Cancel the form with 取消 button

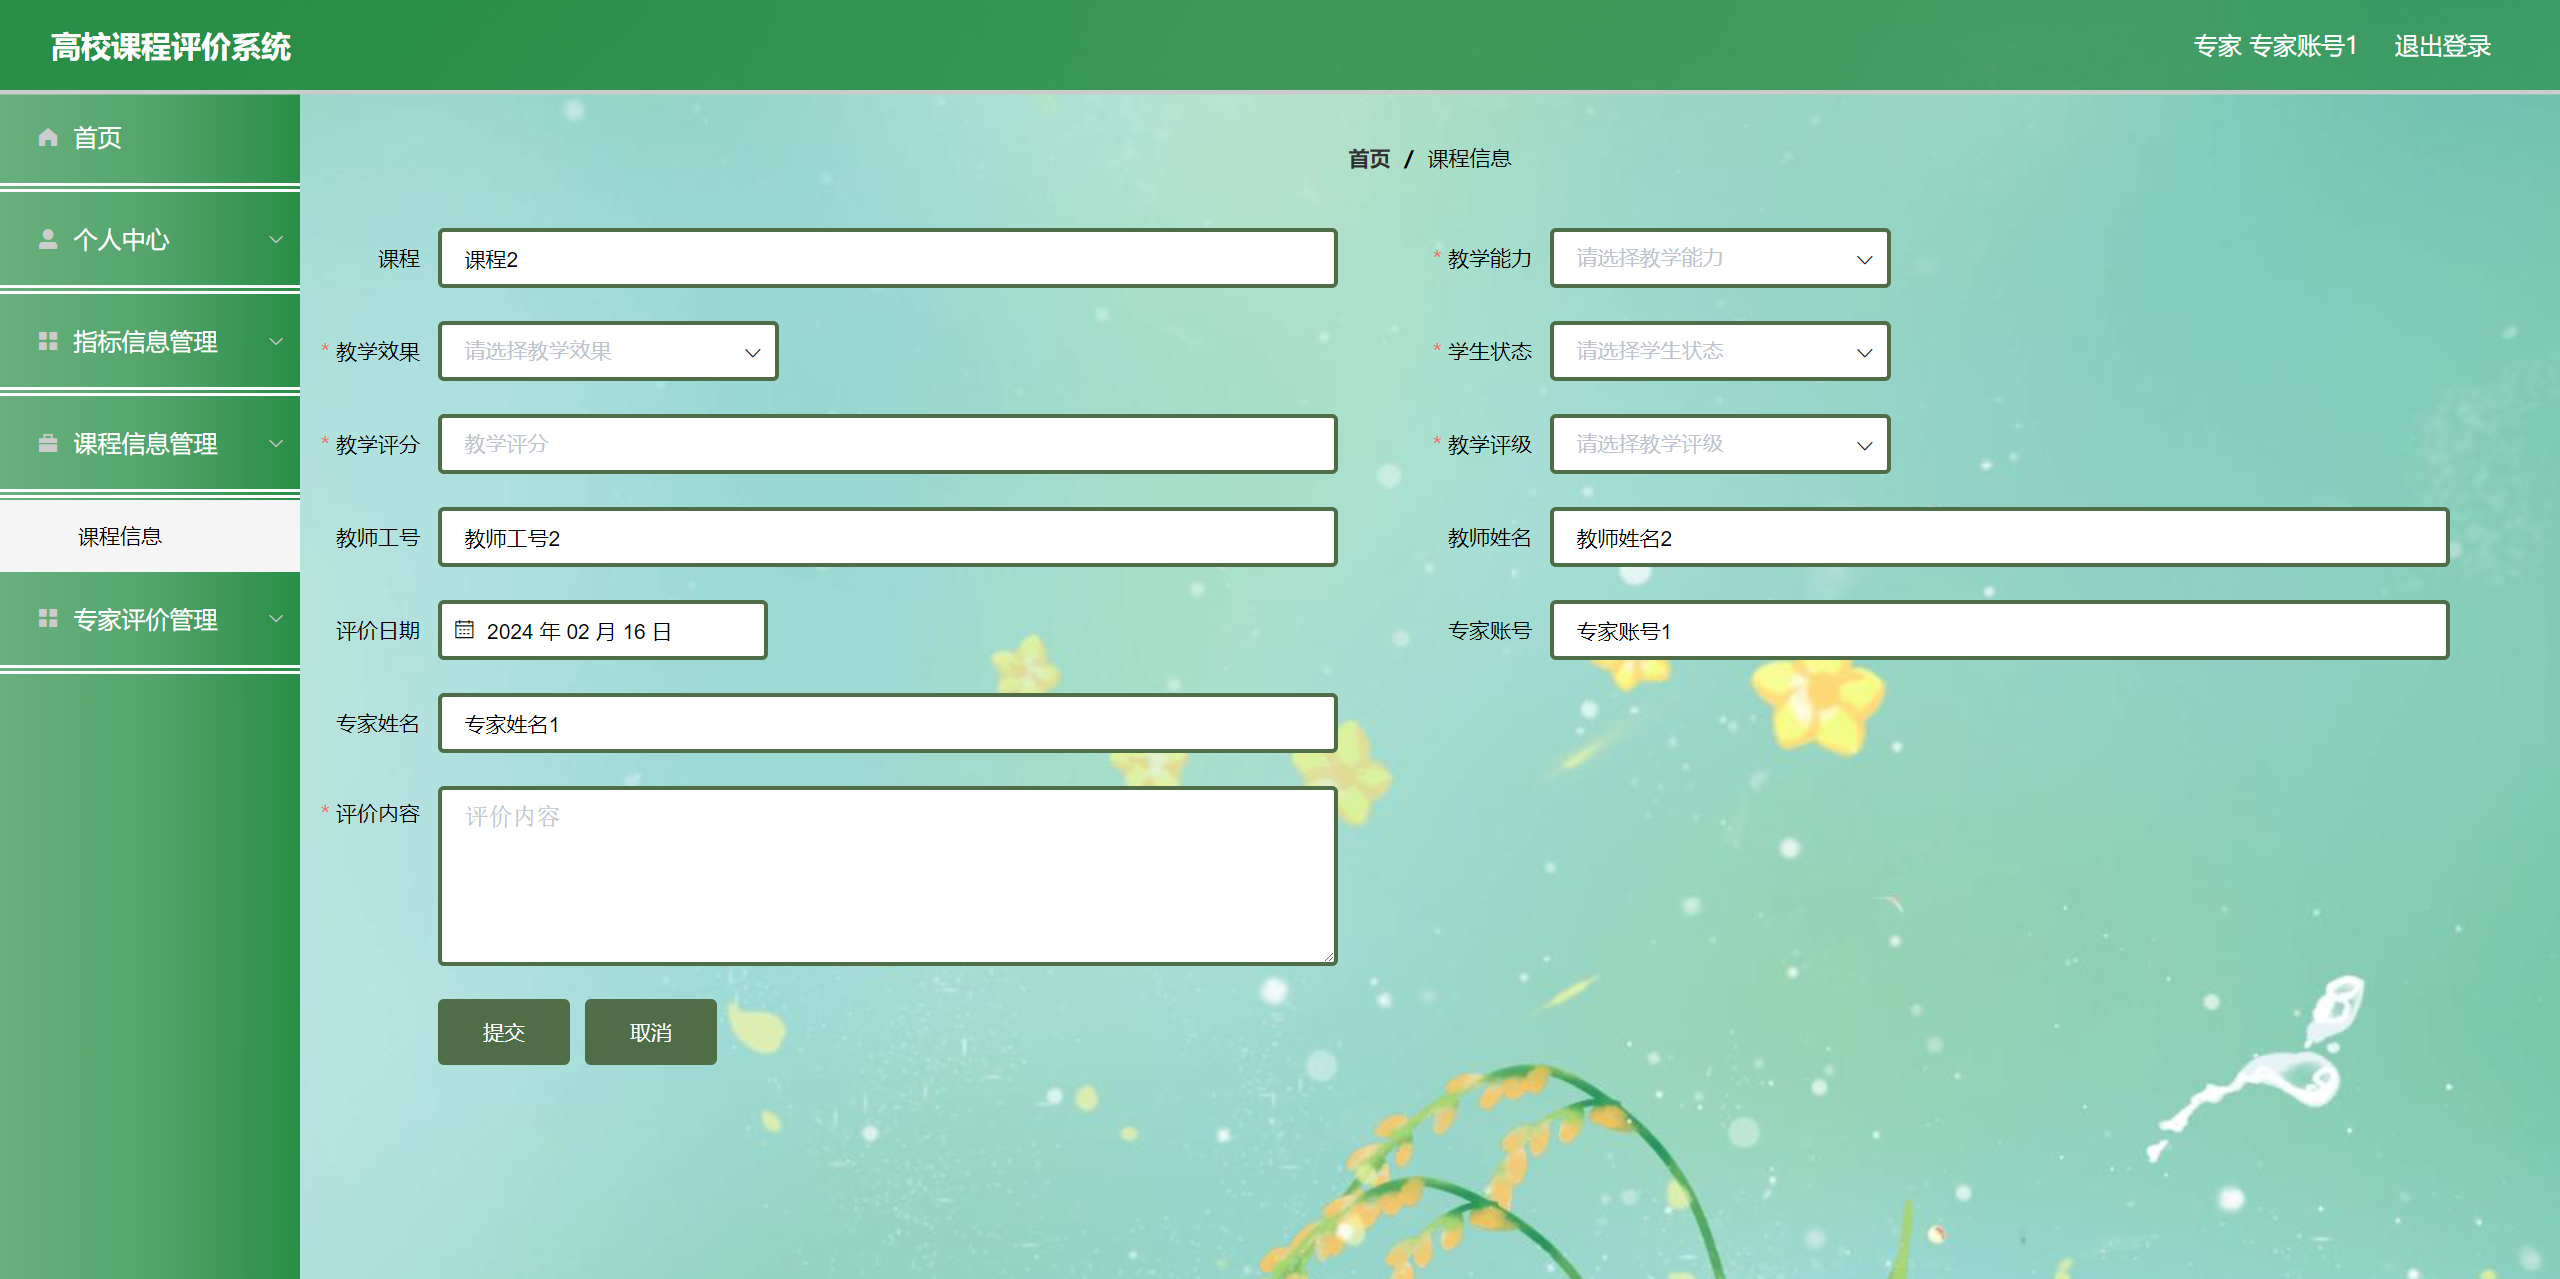(x=650, y=1031)
